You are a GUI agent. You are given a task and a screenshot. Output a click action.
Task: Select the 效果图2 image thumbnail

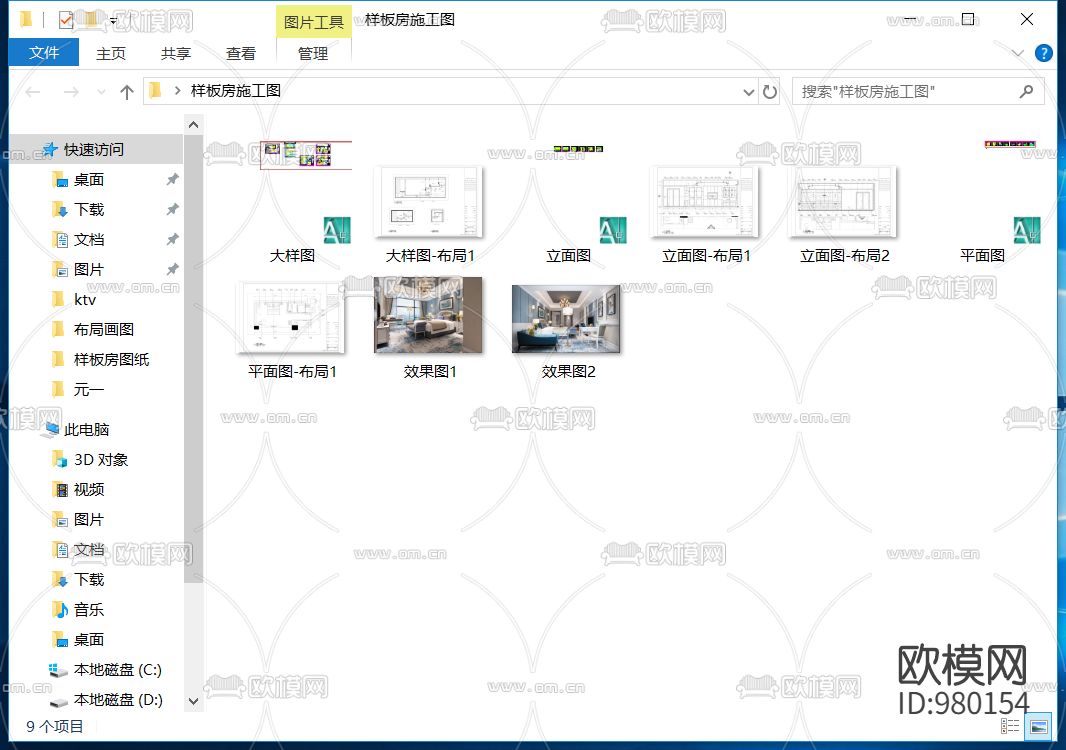point(566,318)
